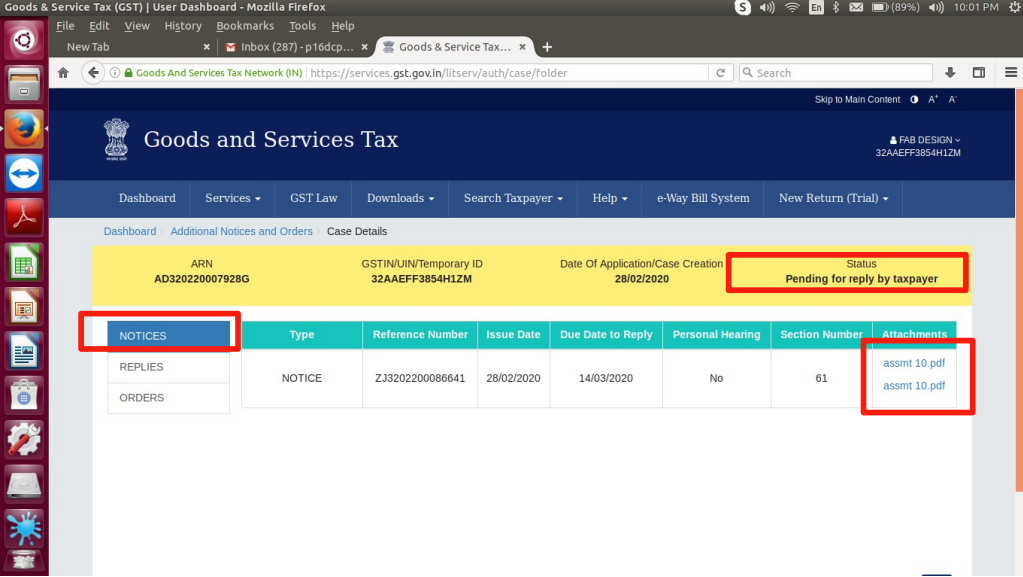The width and height of the screenshot is (1023, 577).
Task: Select the ORDERS side tab
Action: coord(168,398)
